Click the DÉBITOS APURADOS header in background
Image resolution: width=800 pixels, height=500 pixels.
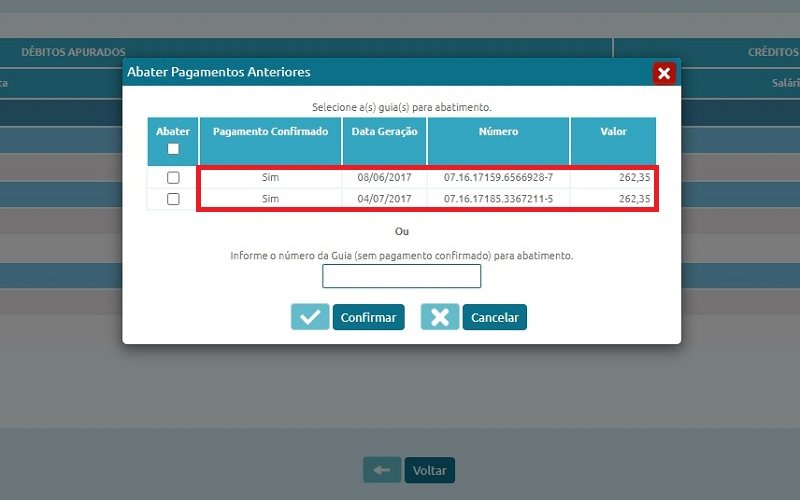click(x=73, y=51)
